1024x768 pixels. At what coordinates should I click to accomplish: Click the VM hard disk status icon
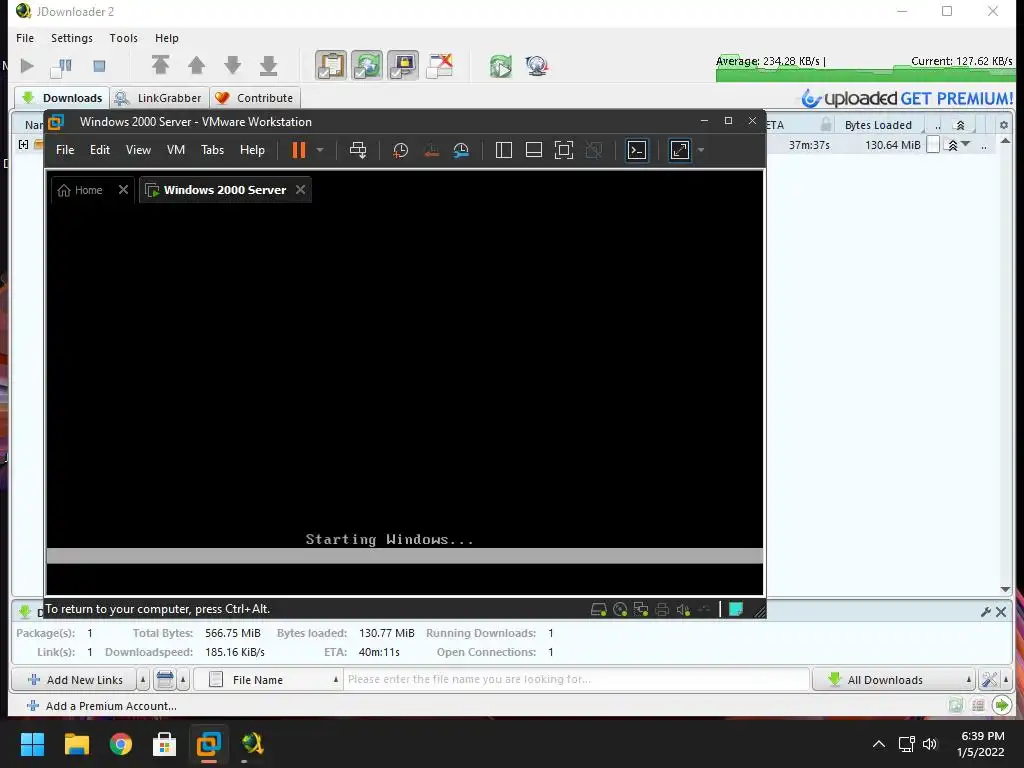point(598,609)
